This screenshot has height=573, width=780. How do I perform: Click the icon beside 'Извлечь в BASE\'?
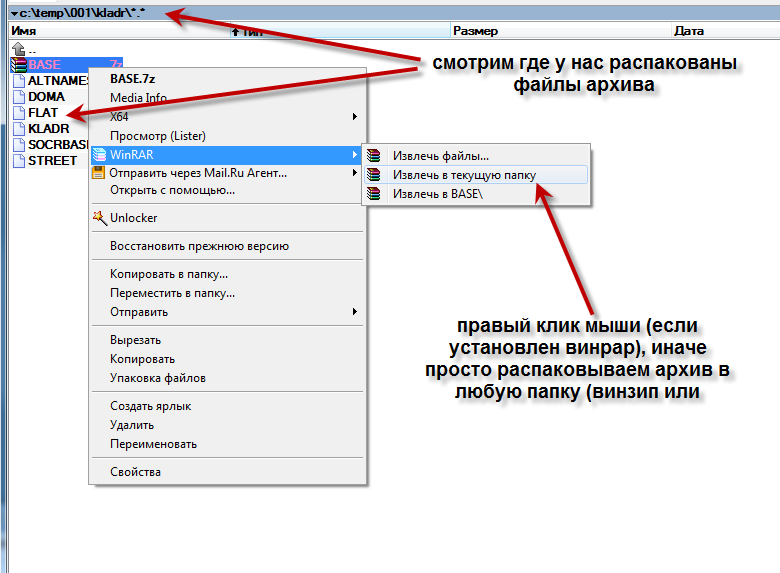coord(374,193)
